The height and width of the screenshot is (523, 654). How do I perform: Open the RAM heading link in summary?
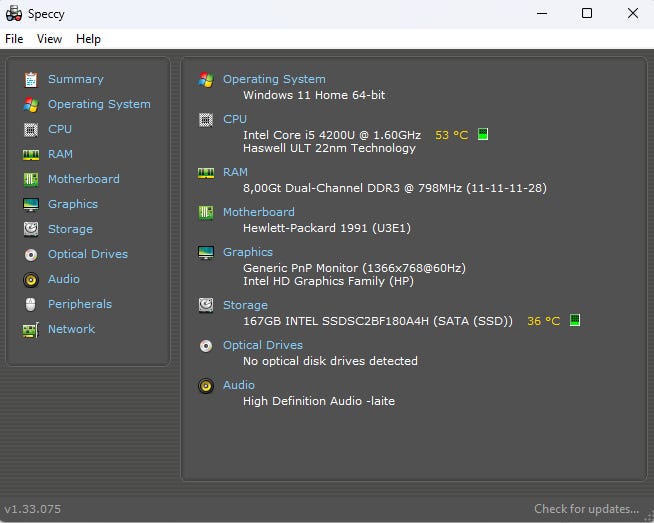[x=235, y=172]
